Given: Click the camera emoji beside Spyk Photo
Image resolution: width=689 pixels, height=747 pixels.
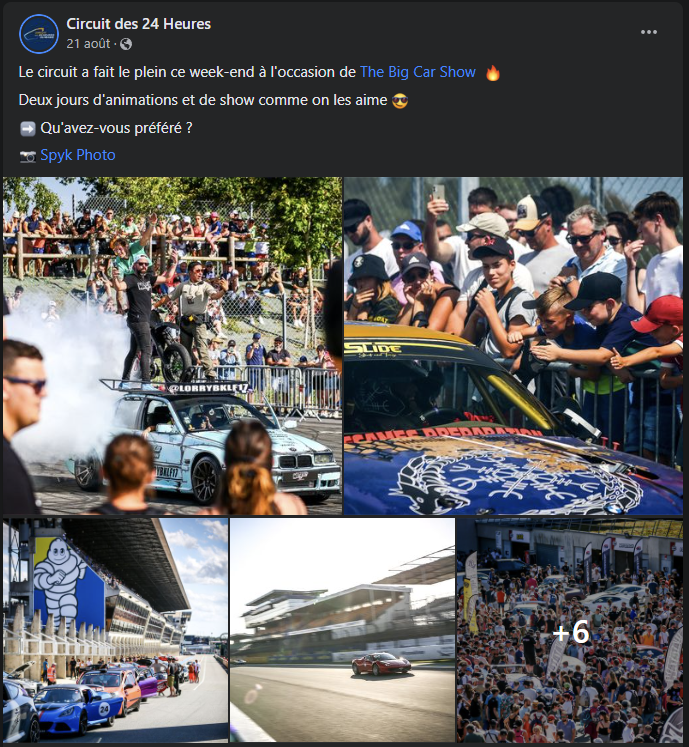Looking at the screenshot, I should tap(28, 156).
